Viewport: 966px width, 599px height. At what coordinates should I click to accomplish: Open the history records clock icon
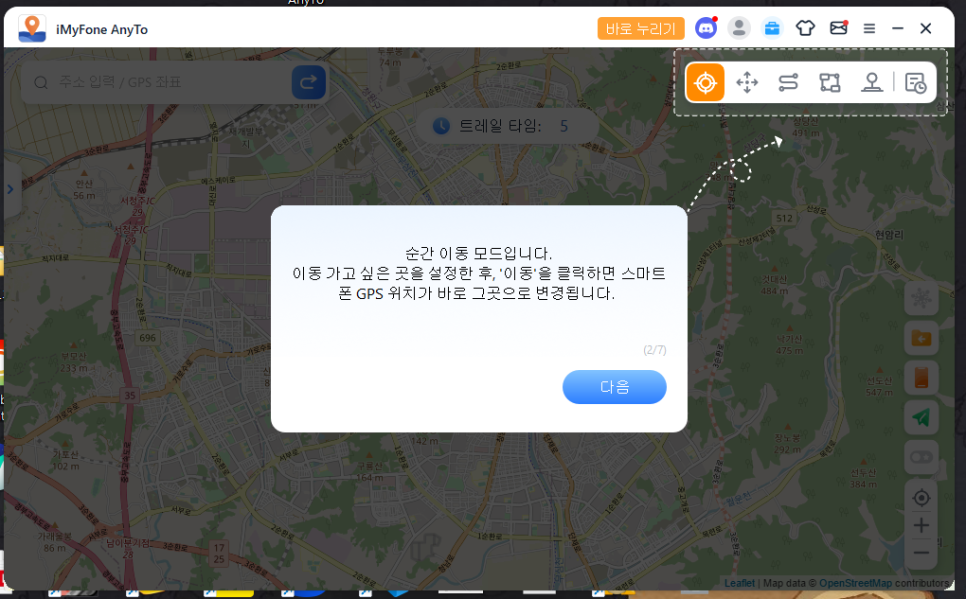coord(915,83)
